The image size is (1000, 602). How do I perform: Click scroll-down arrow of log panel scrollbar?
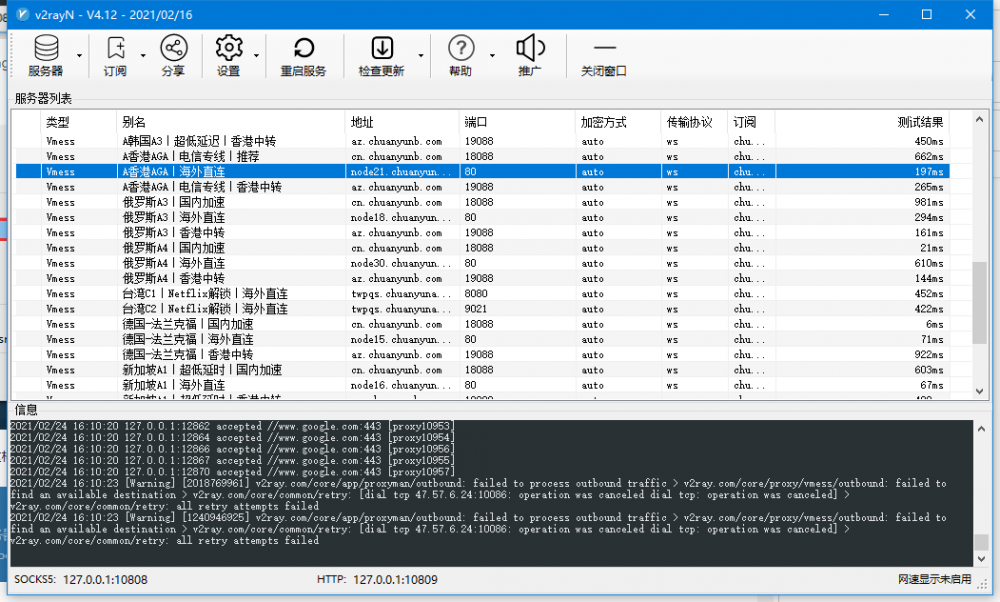[980, 558]
